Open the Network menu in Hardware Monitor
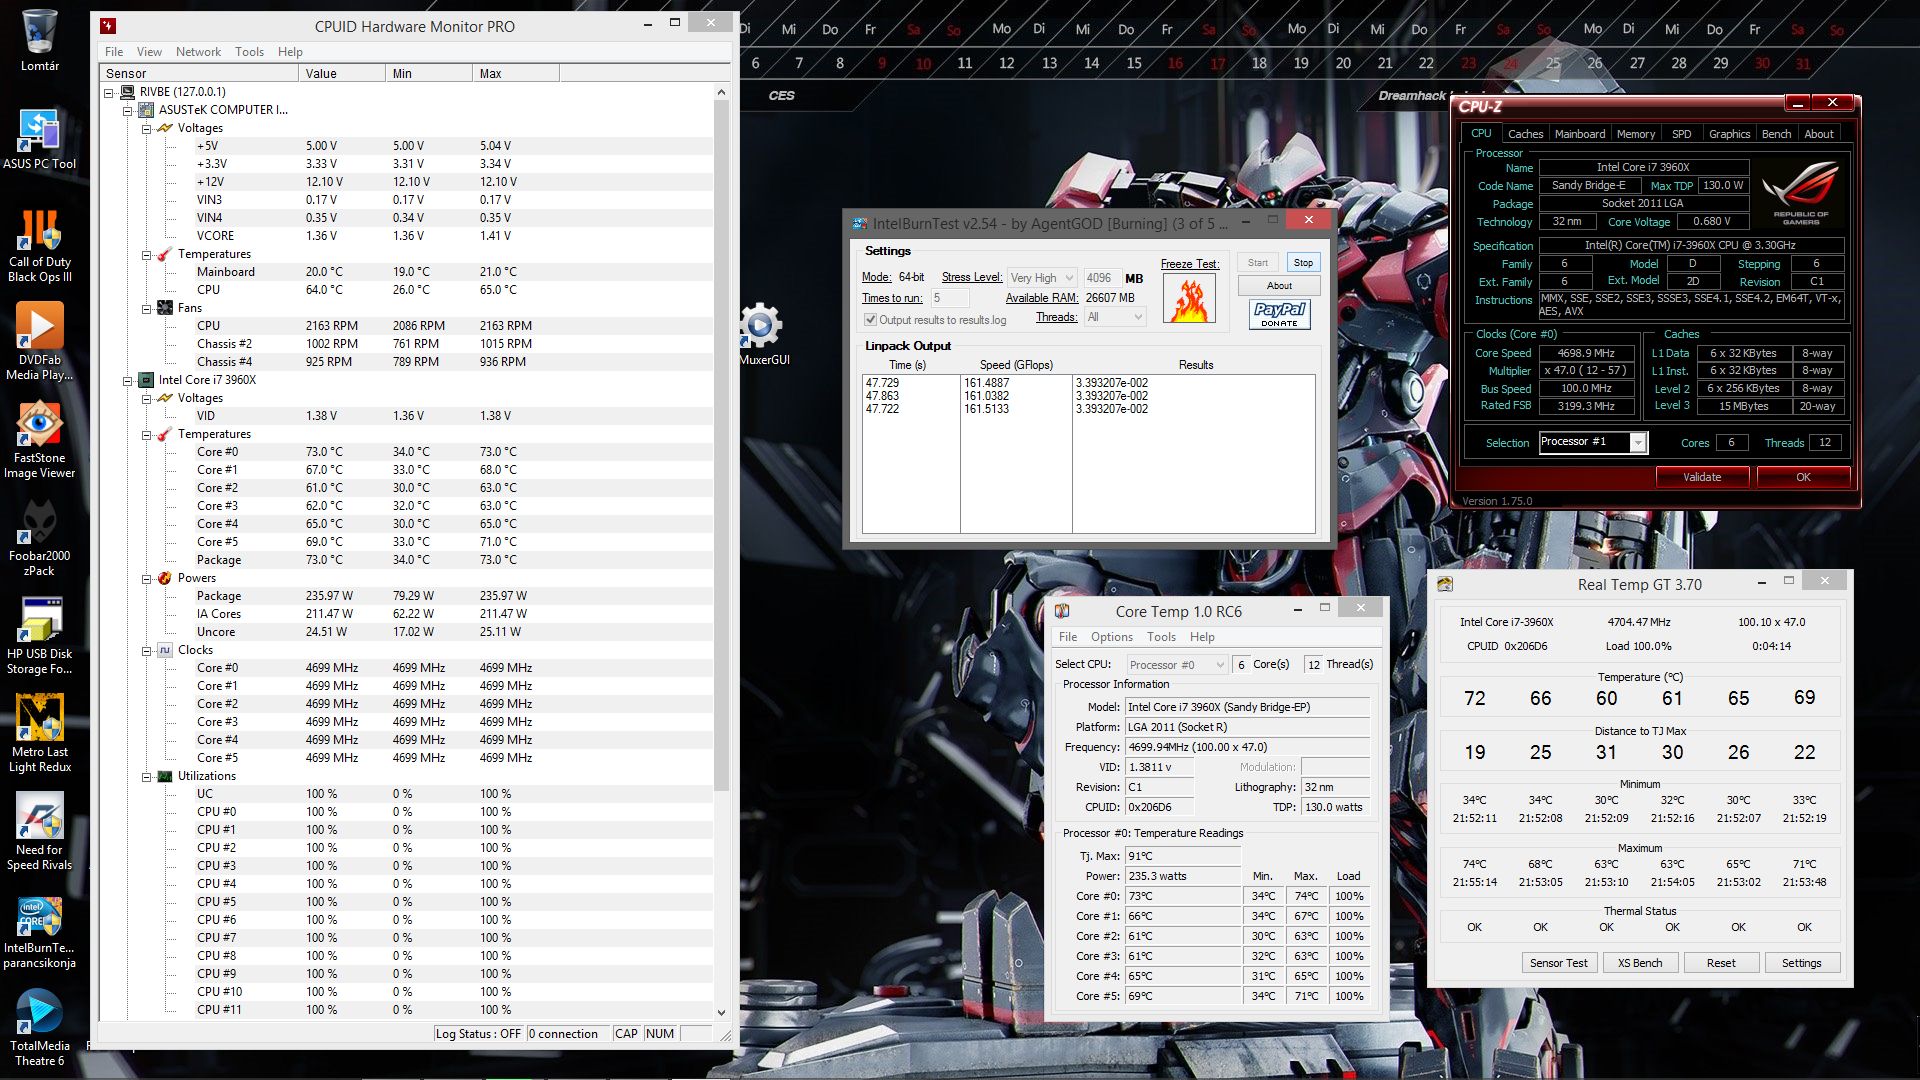This screenshot has width=1920, height=1080. [x=198, y=52]
